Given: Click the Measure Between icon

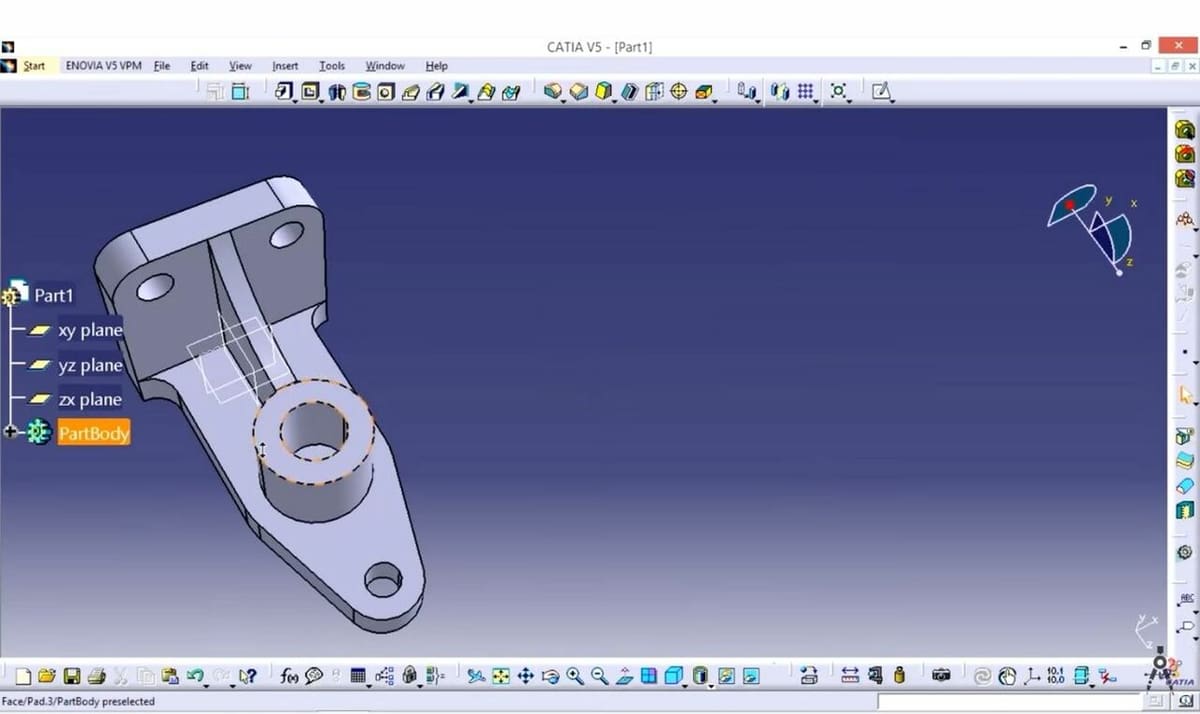Looking at the screenshot, I should pyautogui.click(x=850, y=676).
